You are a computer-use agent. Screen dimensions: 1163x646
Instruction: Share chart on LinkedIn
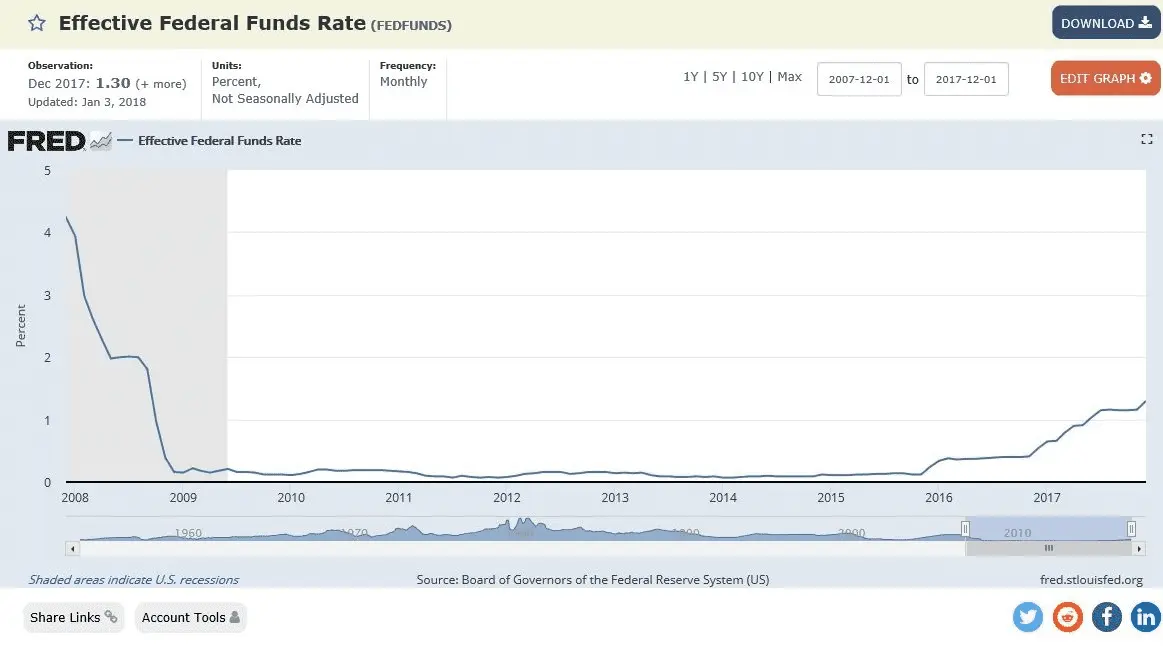pos(1145,617)
